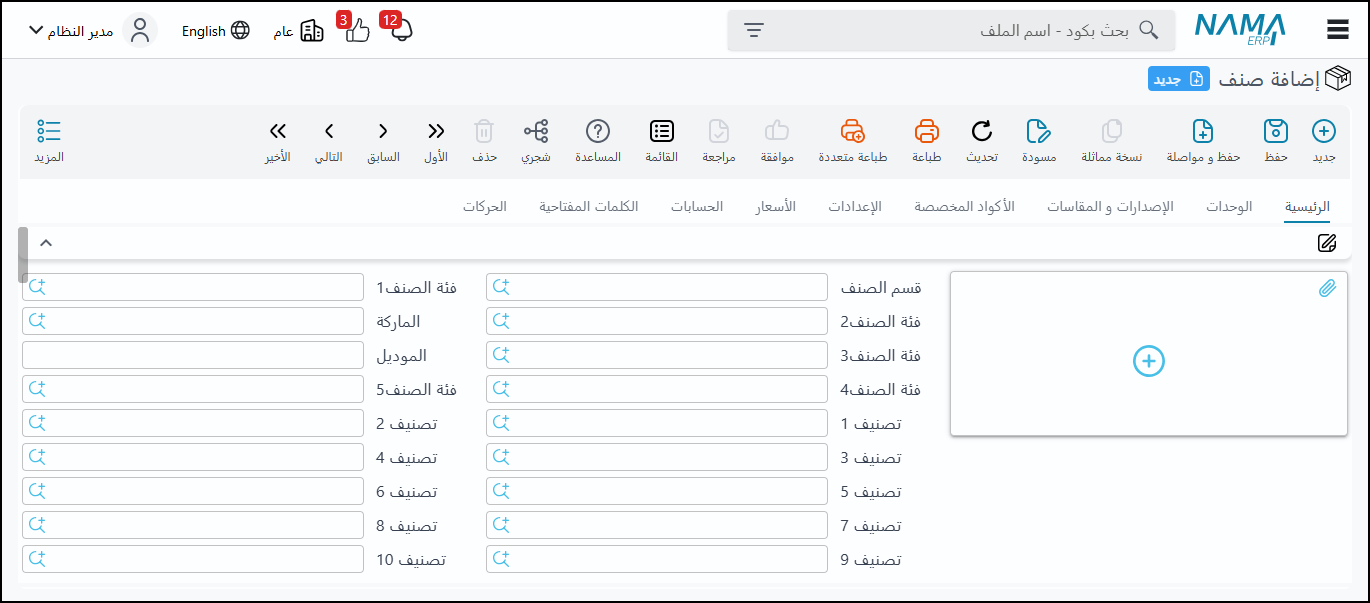Click the paperclip attachment icon

(x=1327, y=289)
